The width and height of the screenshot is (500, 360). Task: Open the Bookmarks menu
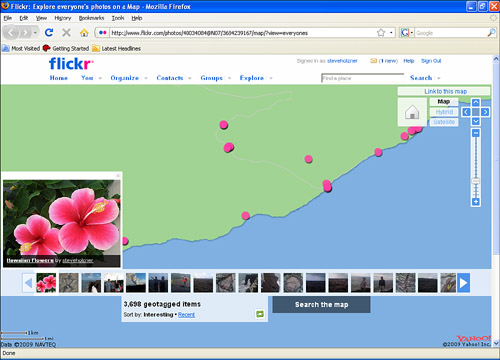(x=91, y=18)
